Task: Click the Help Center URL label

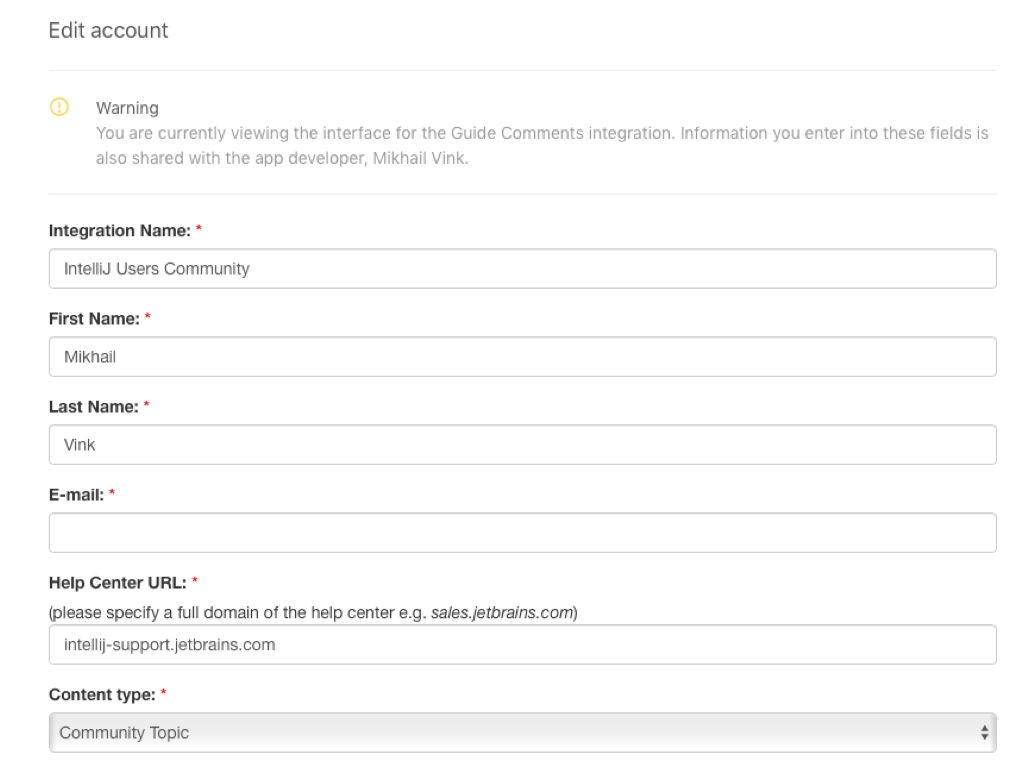Action: 117,583
